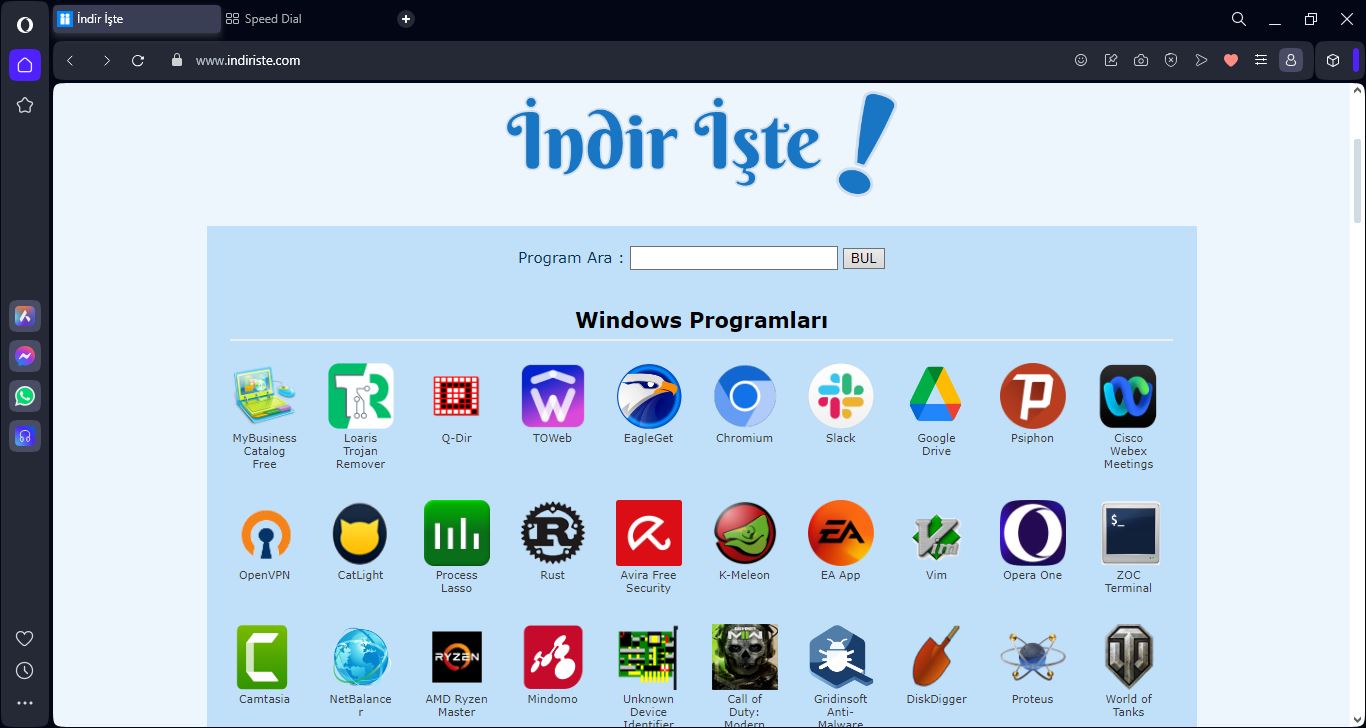Viewport: 1366px width, 728px height.
Task: Open the DiskDigger shovel icon
Action: click(936, 657)
